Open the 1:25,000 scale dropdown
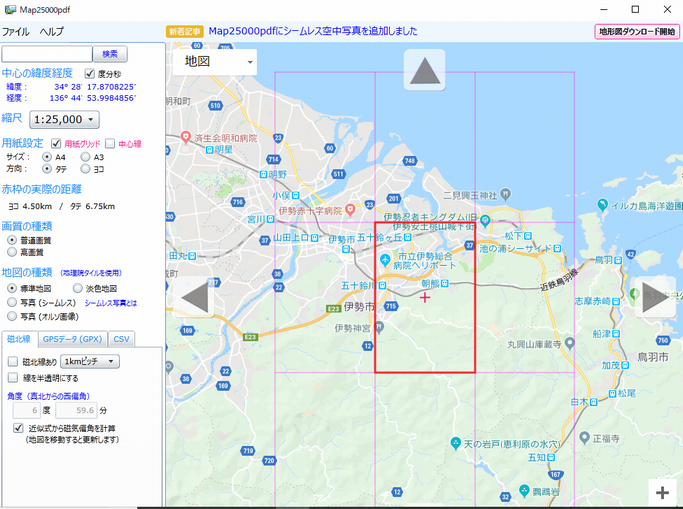 (64, 119)
